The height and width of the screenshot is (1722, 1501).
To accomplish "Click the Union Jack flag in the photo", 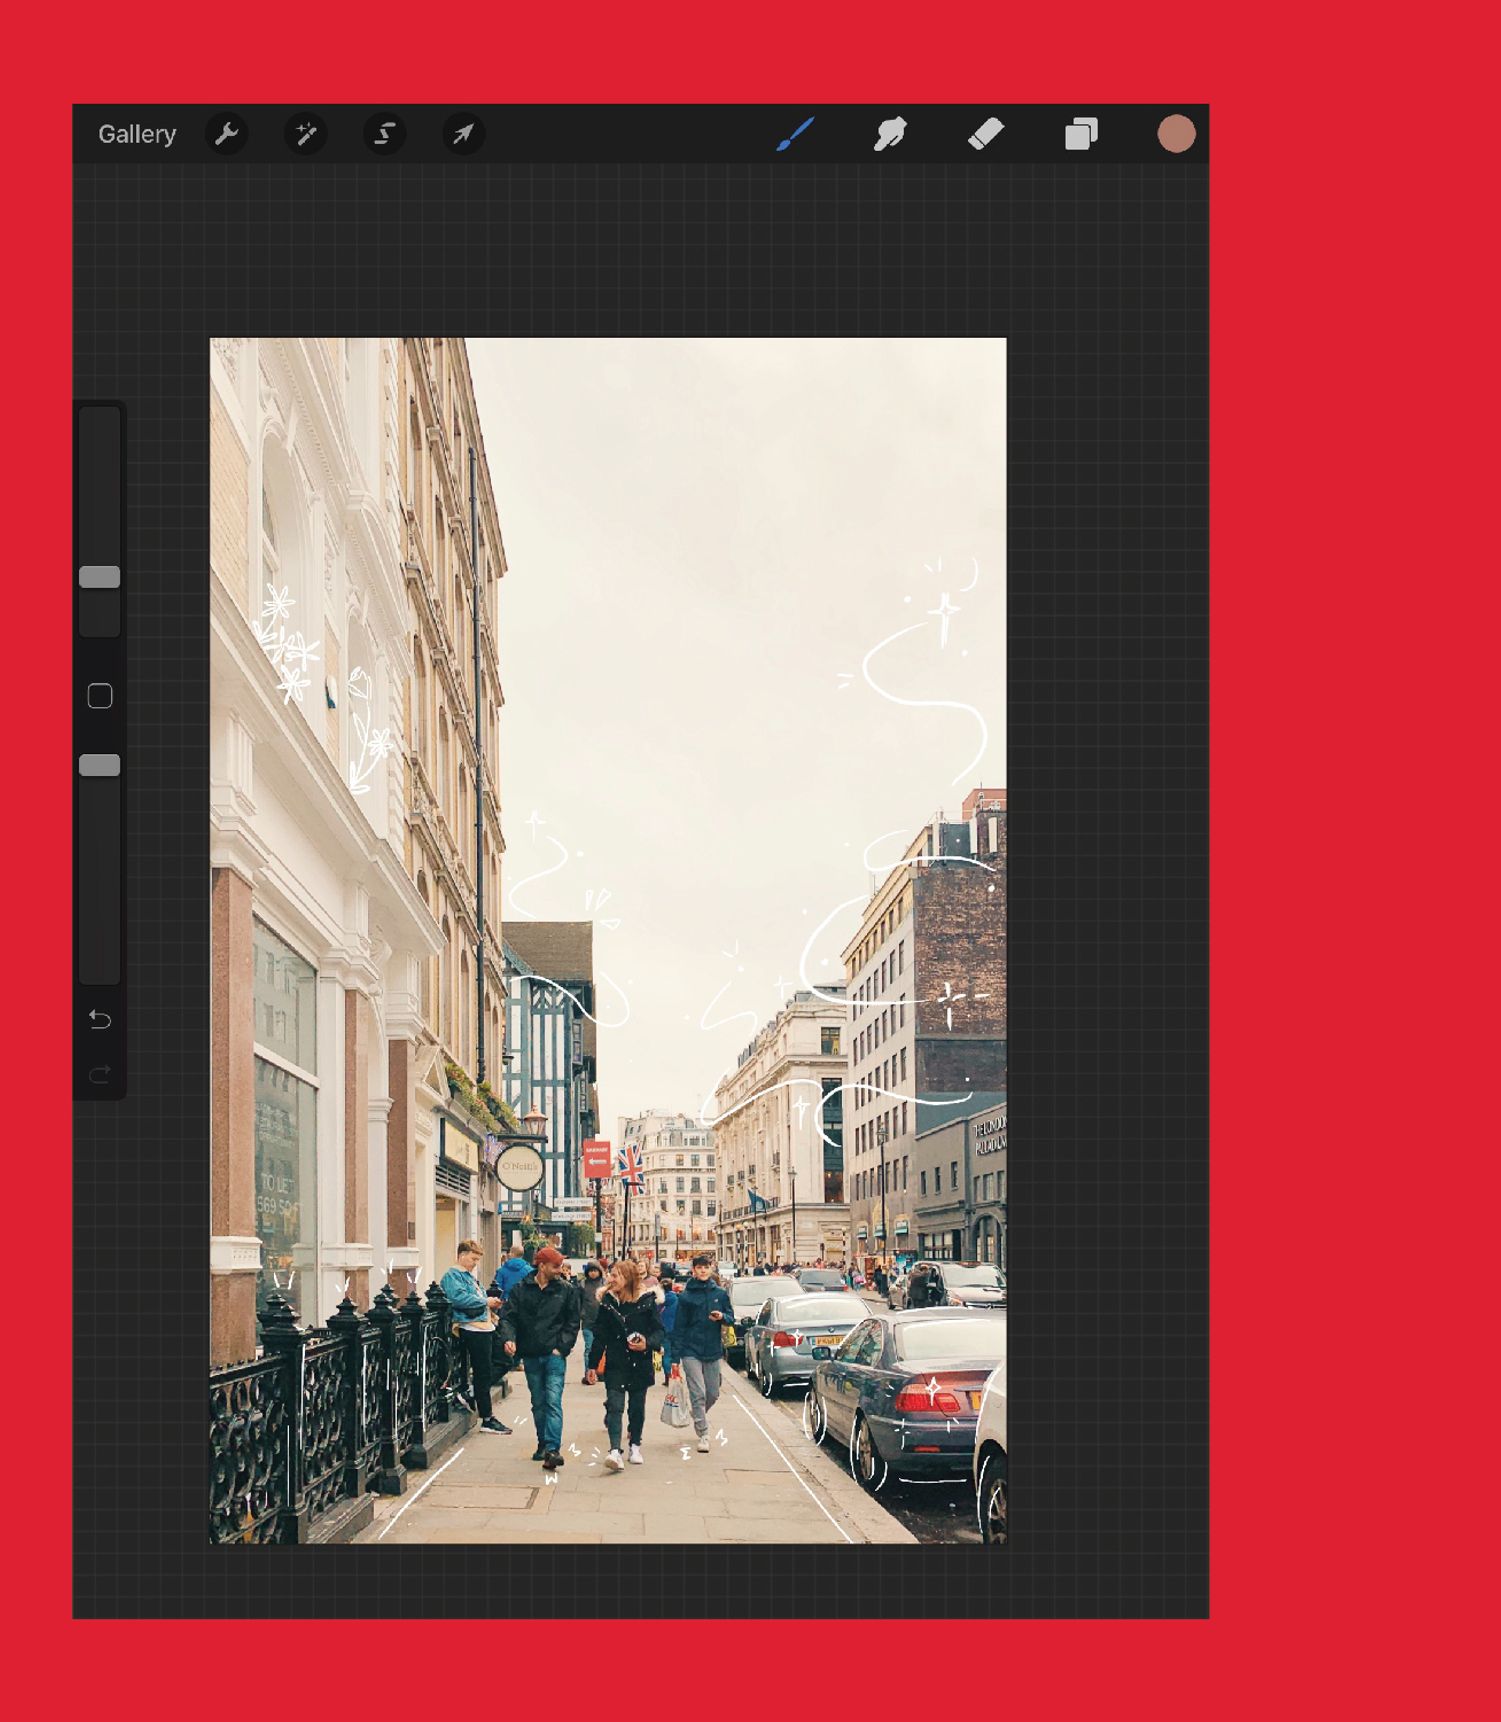I will click(630, 1168).
